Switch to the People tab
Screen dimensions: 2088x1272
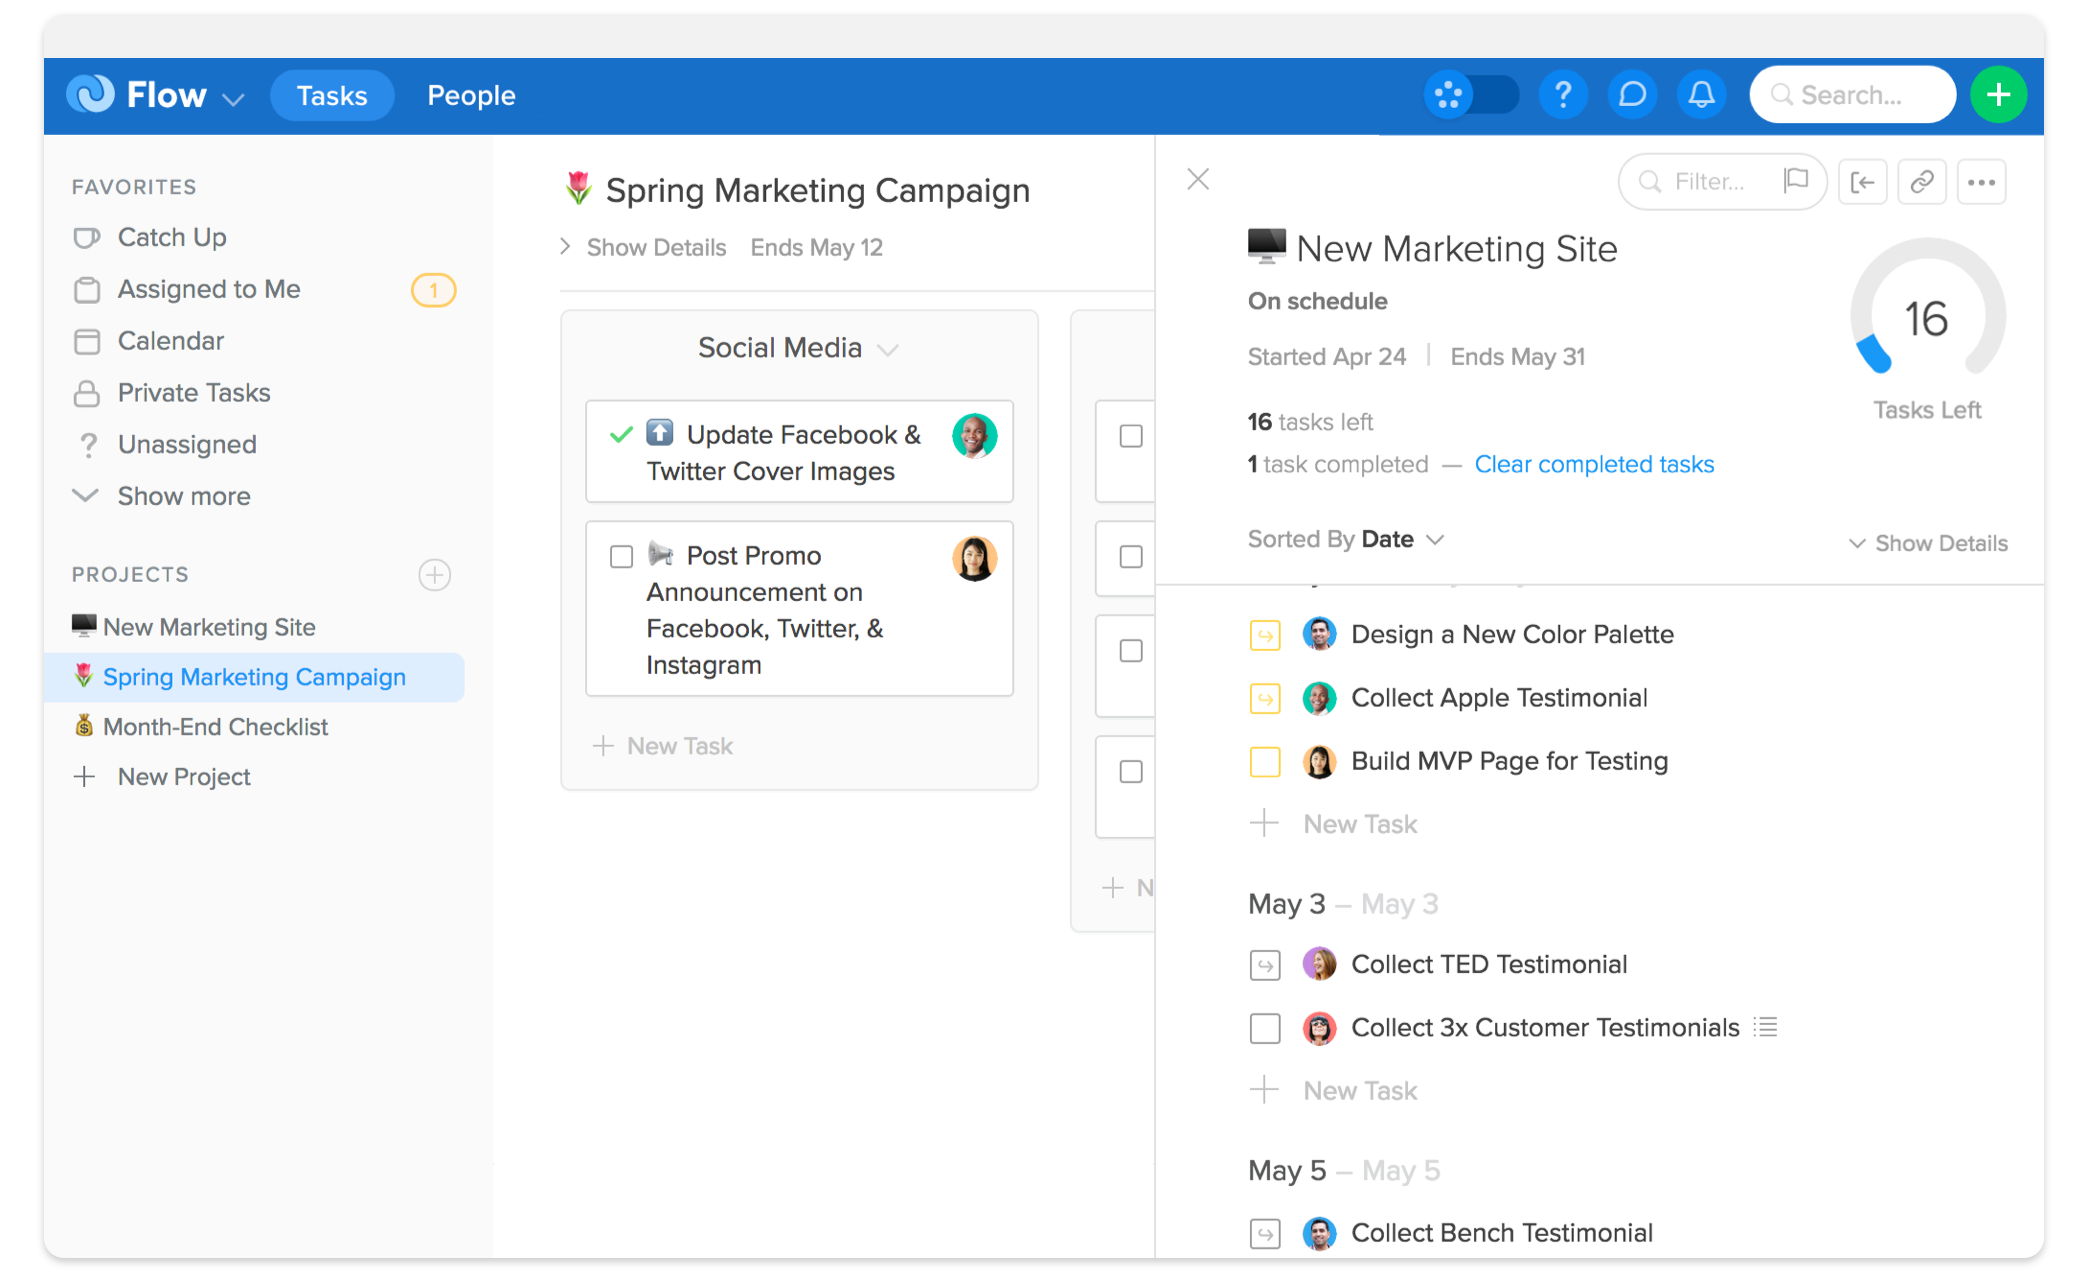(x=471, y=95)
